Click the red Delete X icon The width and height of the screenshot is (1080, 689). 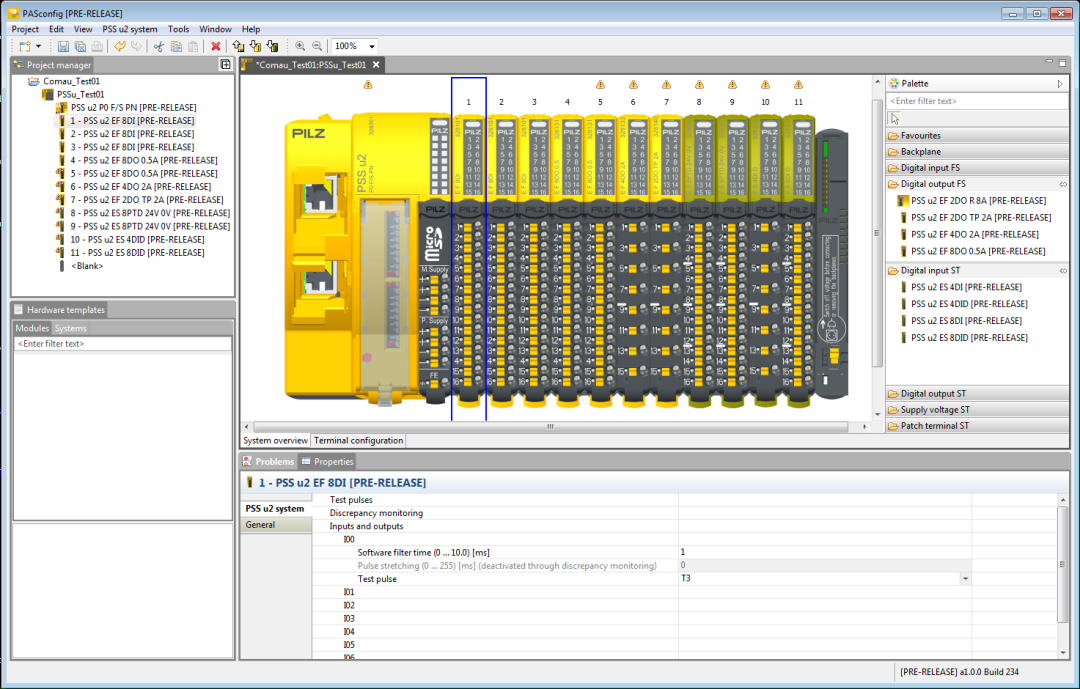tap(215, 46)
